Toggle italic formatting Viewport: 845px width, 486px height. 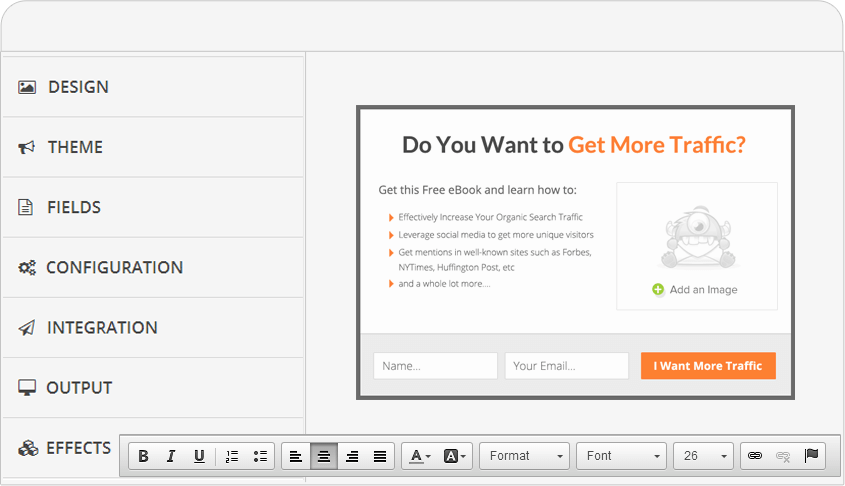(x=171, y=456)
